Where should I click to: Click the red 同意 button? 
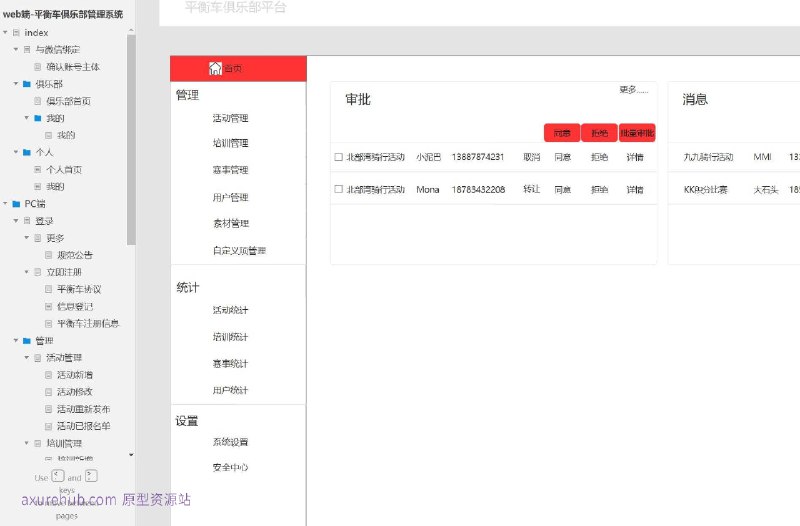click(x=562, y=133)
